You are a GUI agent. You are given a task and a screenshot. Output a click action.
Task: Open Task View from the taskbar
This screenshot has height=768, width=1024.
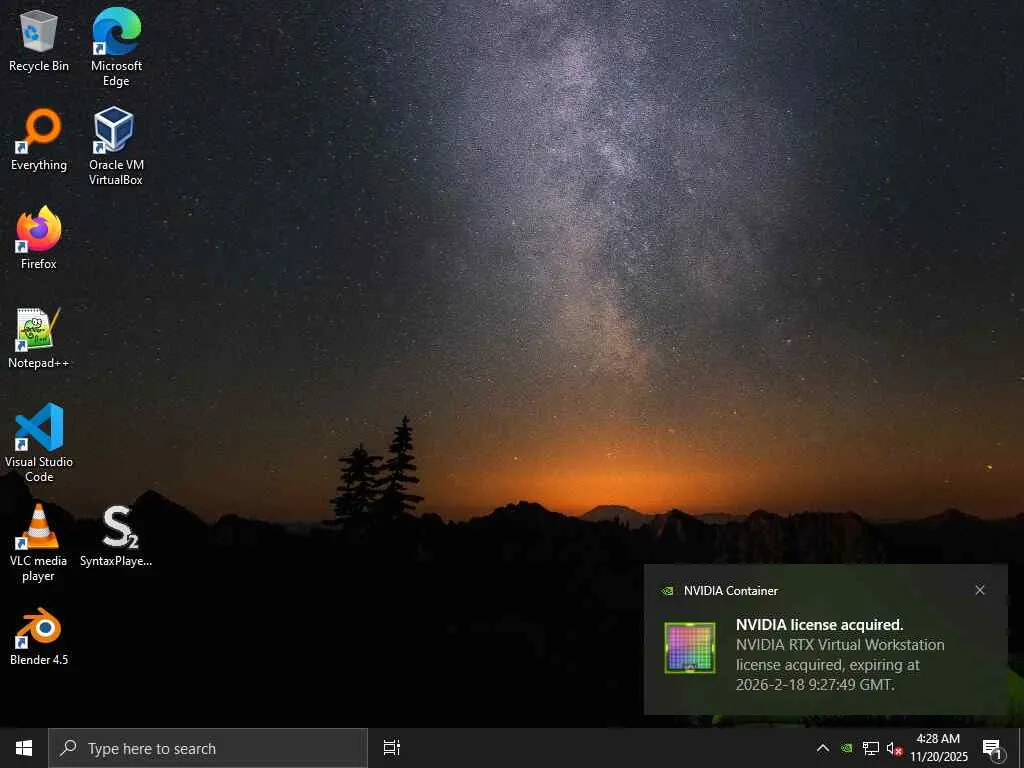click(x=391, y=748)
